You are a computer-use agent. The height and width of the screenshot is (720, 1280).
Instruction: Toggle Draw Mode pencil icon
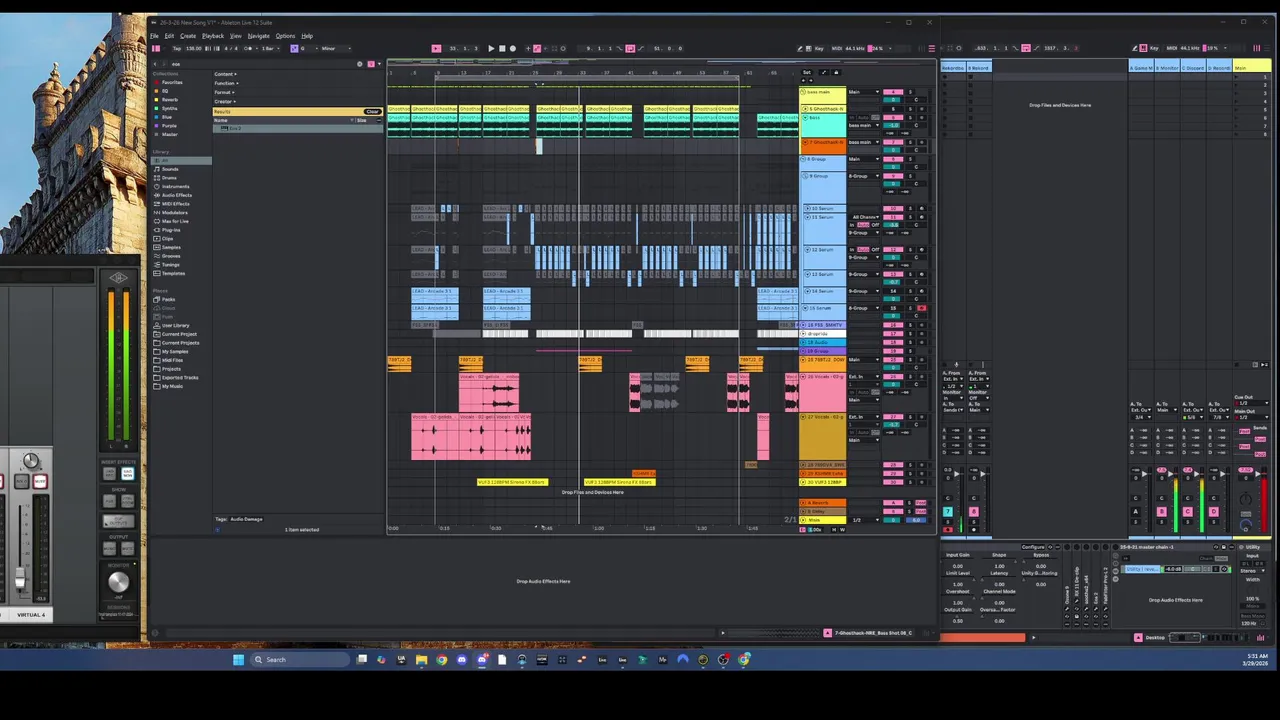800,48
